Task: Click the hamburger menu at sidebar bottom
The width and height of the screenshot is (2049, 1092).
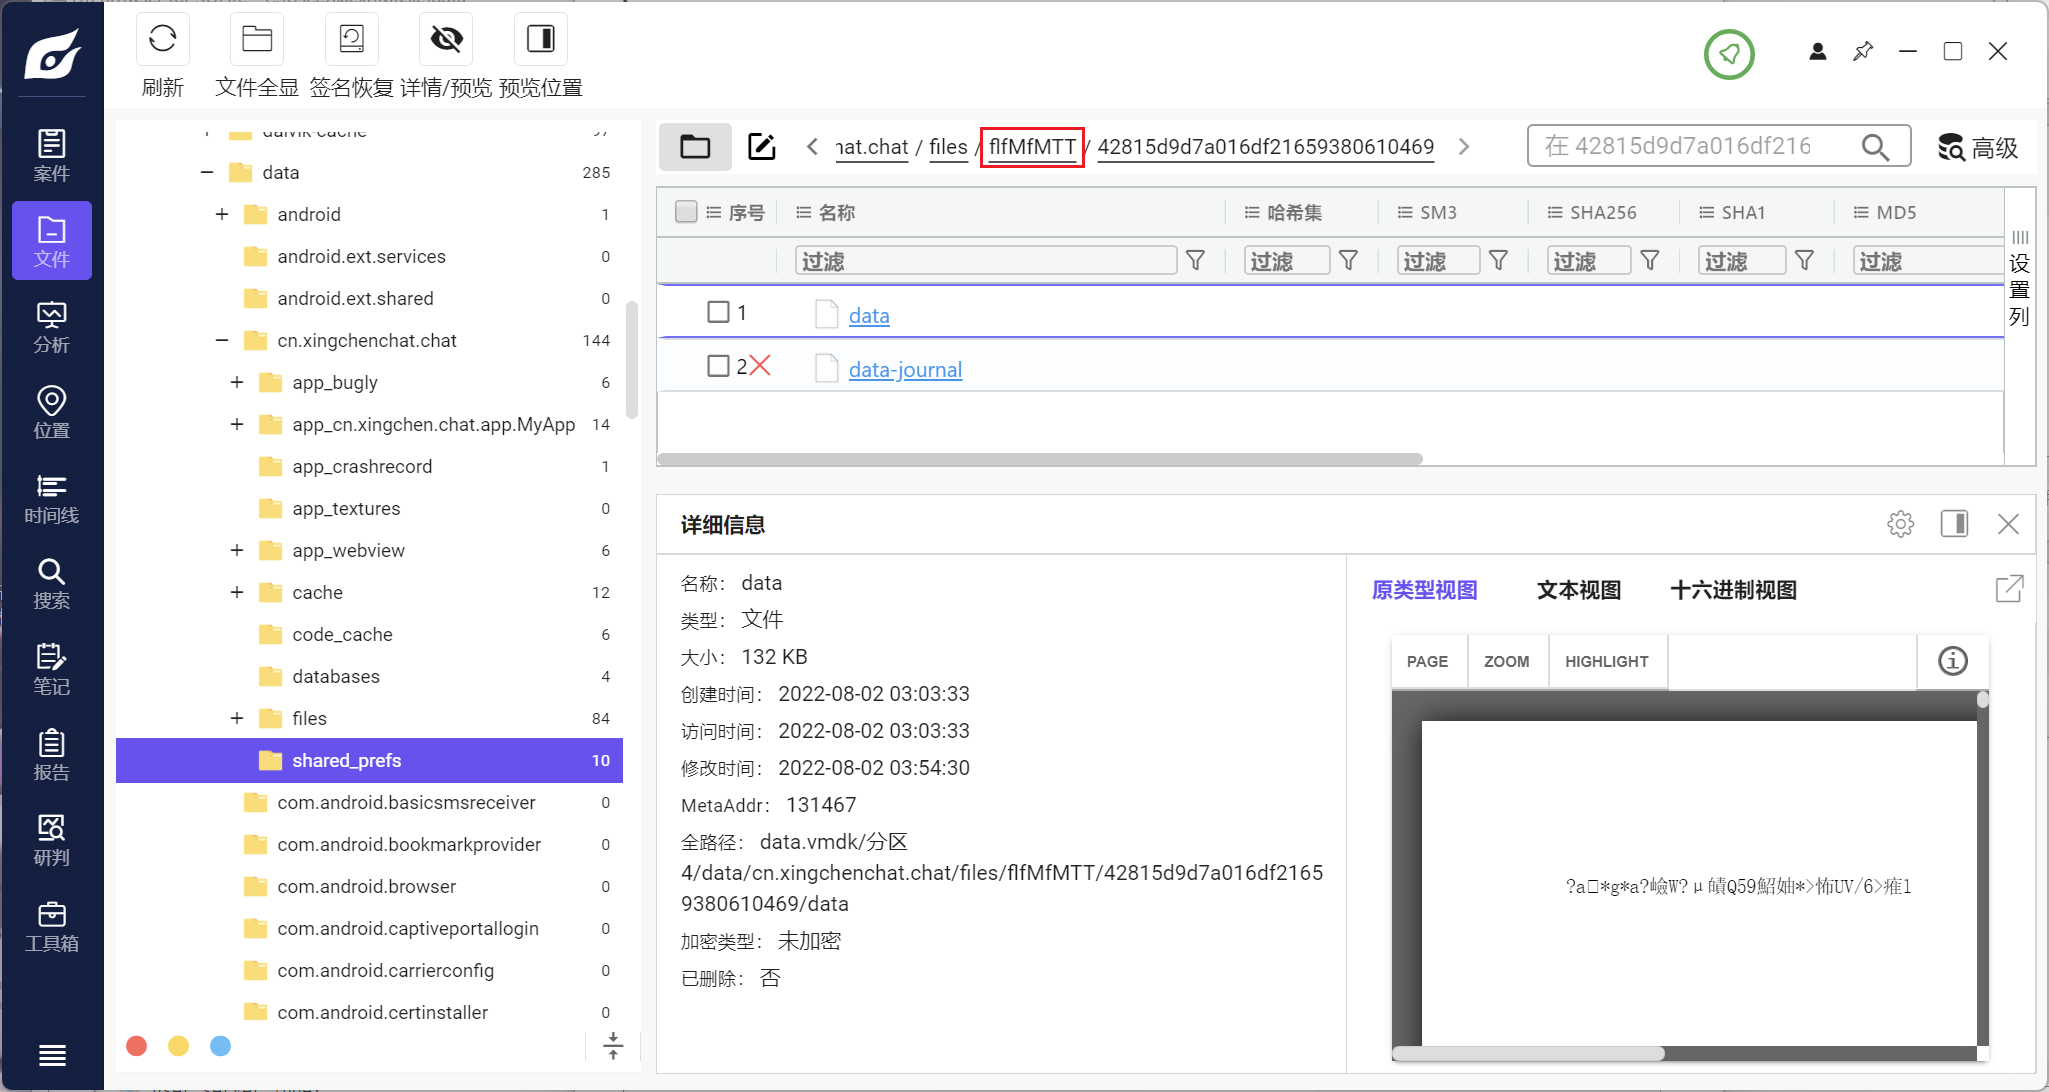Action: (x=52, y=1055)
